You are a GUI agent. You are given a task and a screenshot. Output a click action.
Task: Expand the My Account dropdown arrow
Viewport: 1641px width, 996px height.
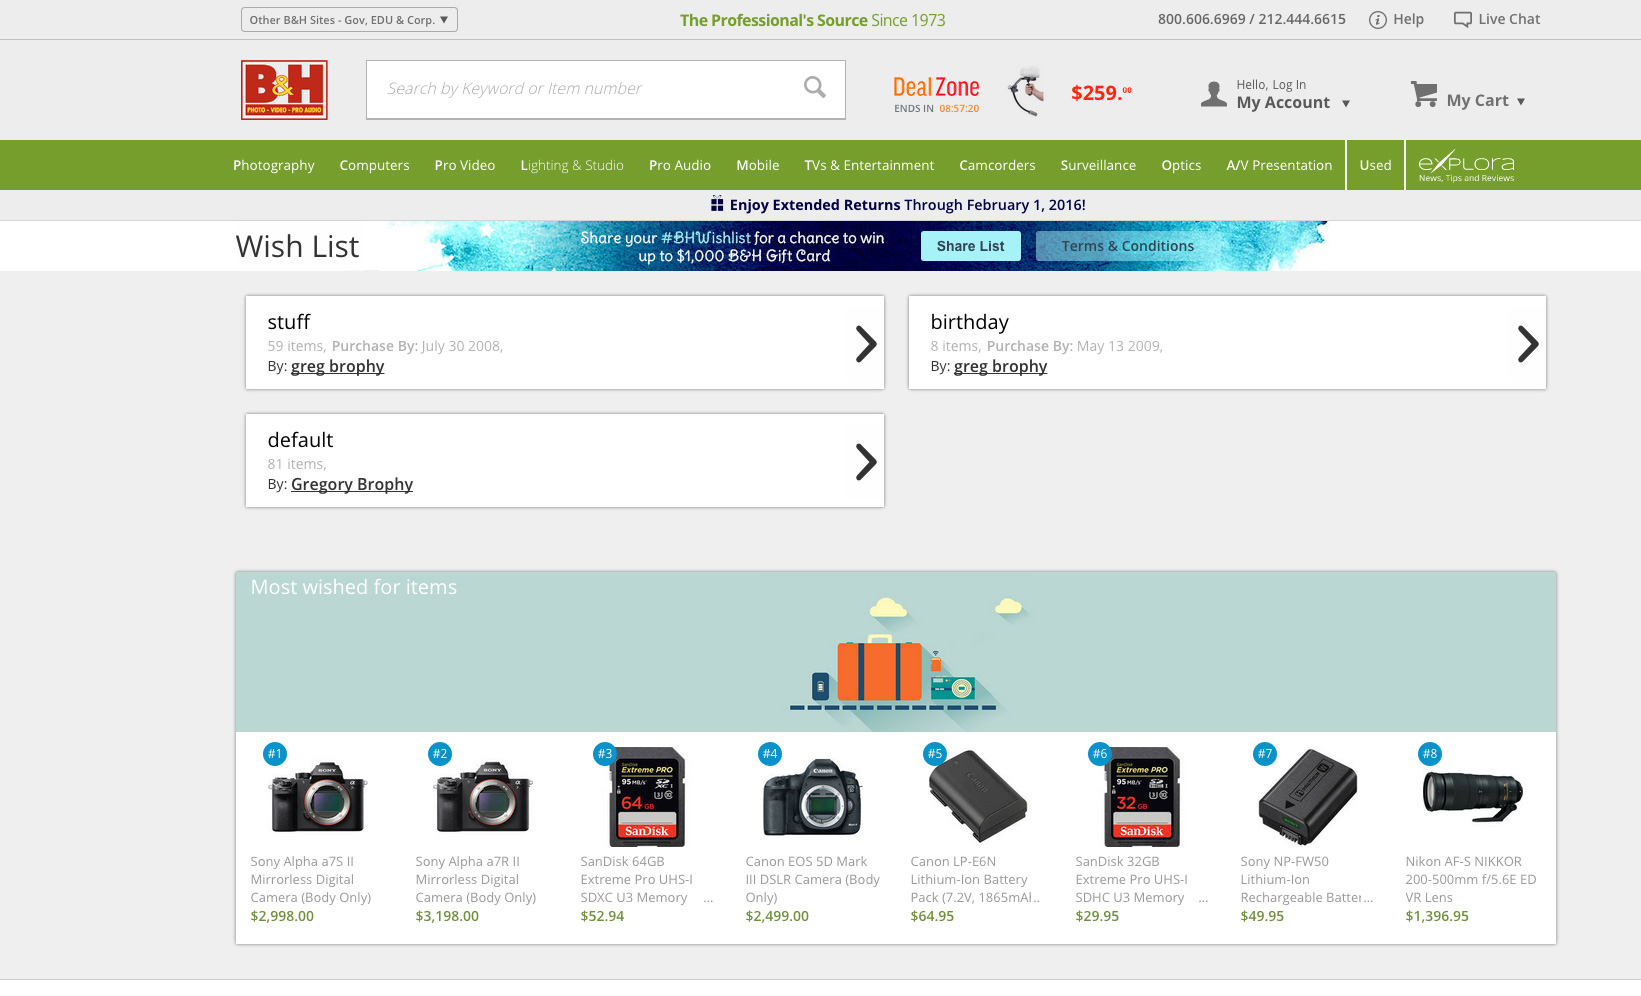point(1346,103)
